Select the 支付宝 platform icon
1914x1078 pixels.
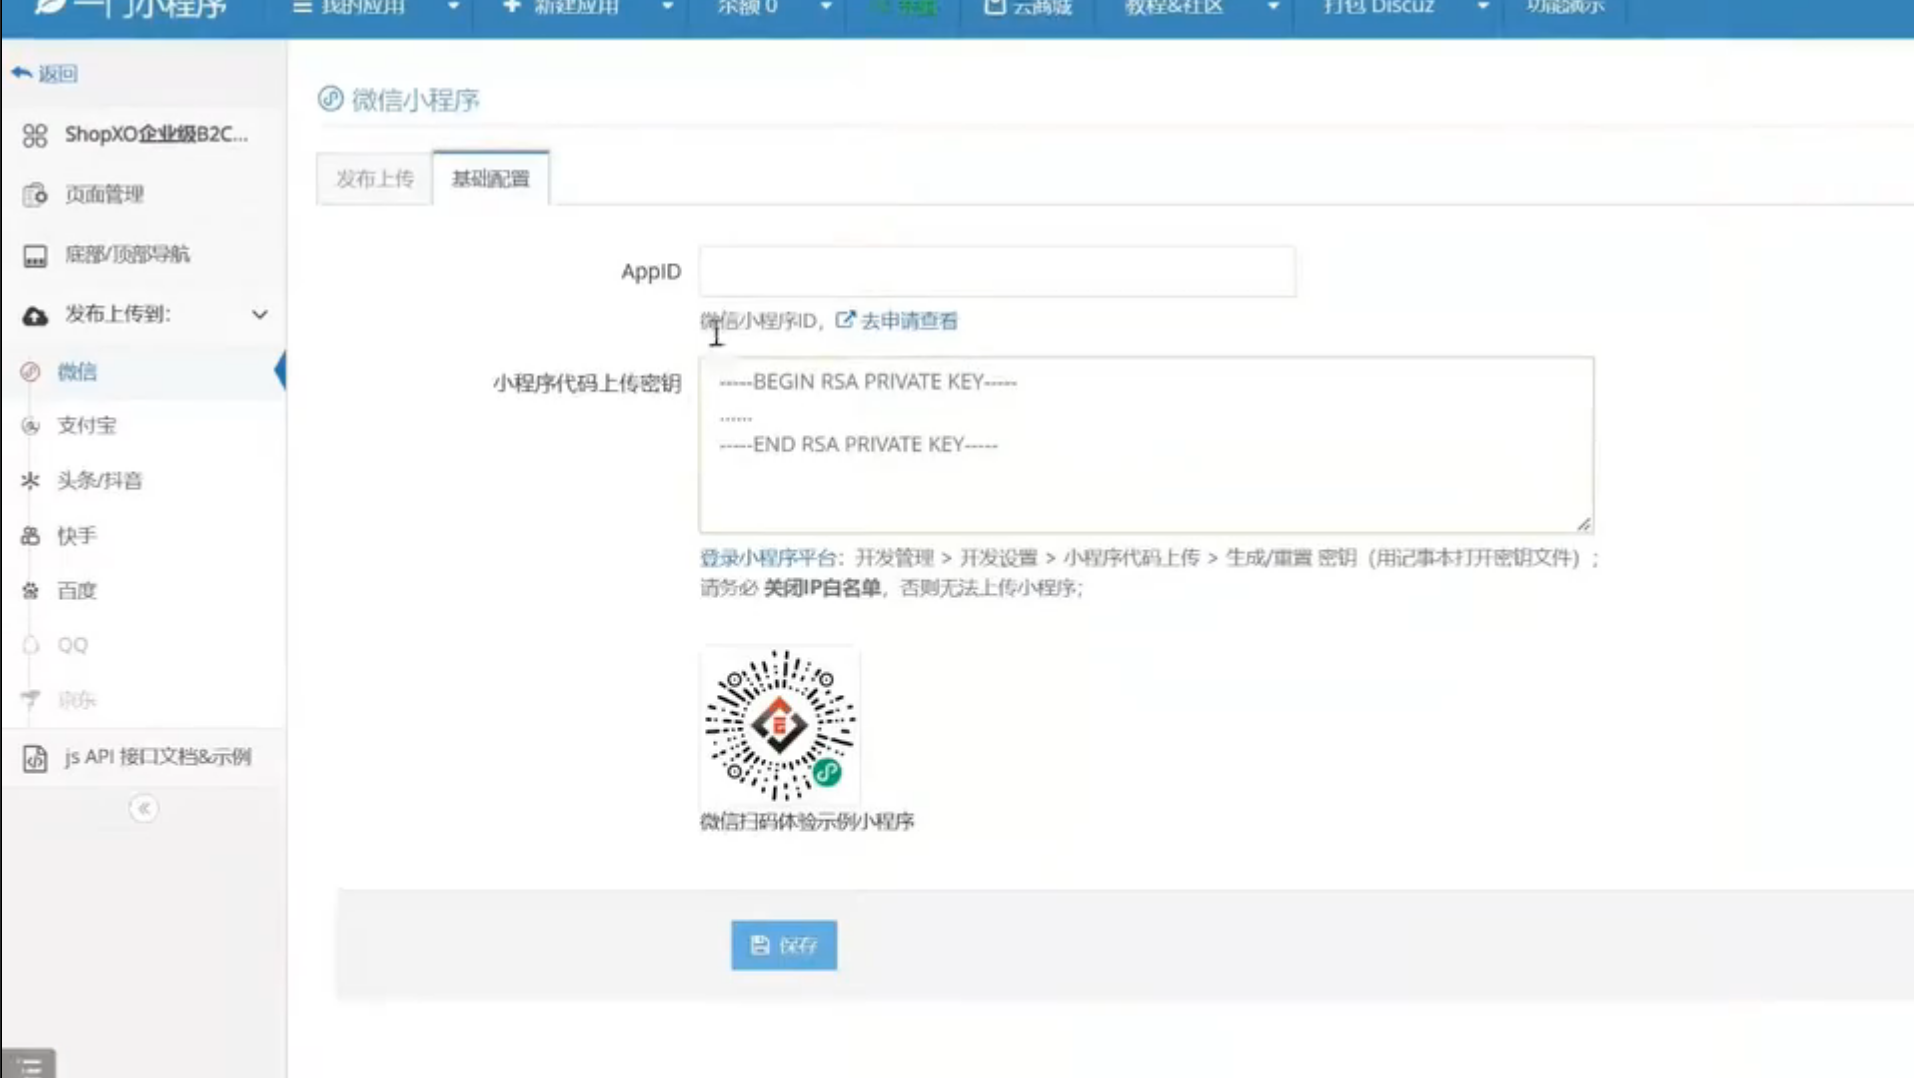pyautogui.click(x=30, y=426)
